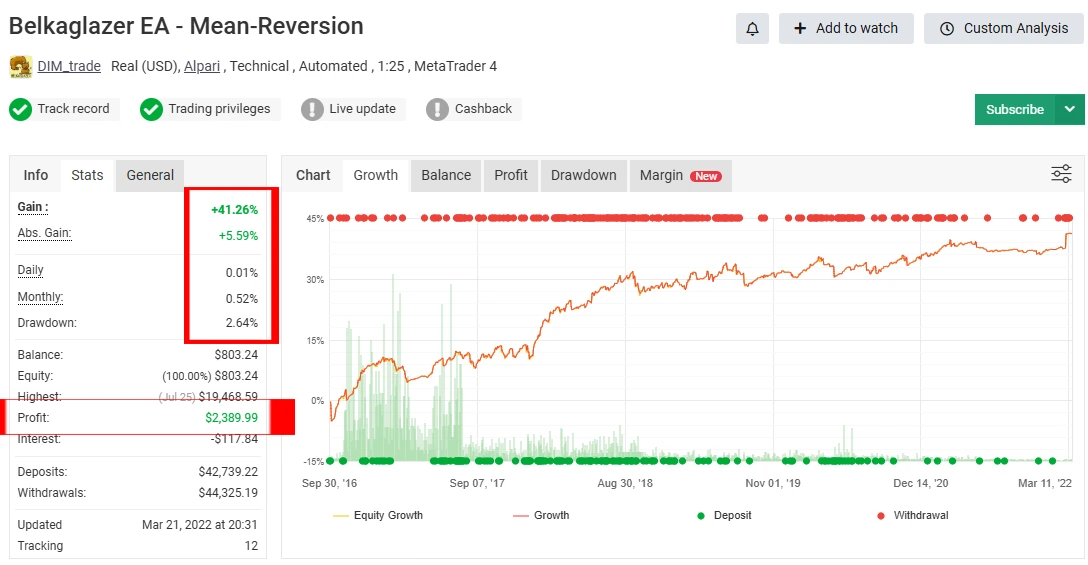1088x565 pixels.
Task: Click the Live update exclamation icon
Action: pos(312,109)
